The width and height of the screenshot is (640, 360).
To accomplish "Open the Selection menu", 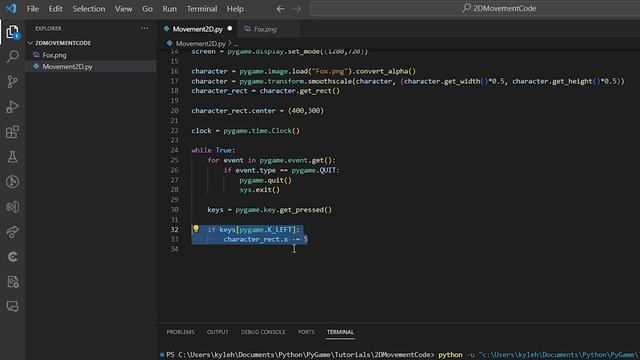I will 89,9.
